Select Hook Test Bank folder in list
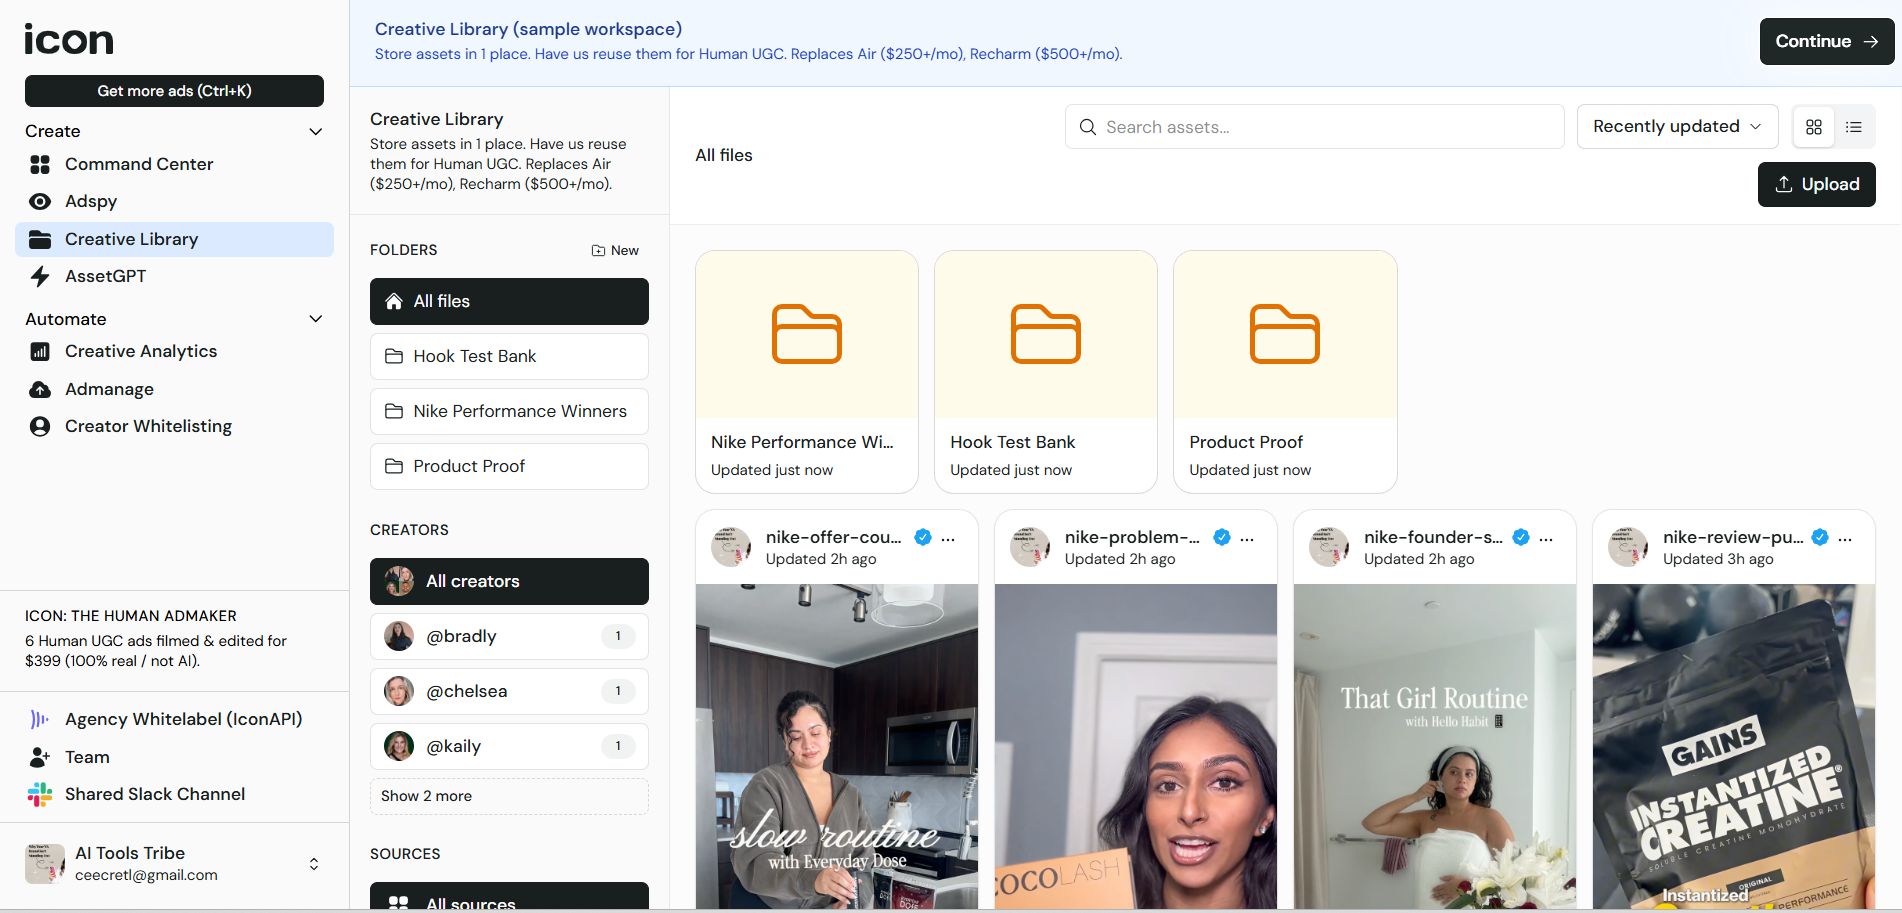 coord(509,356)
